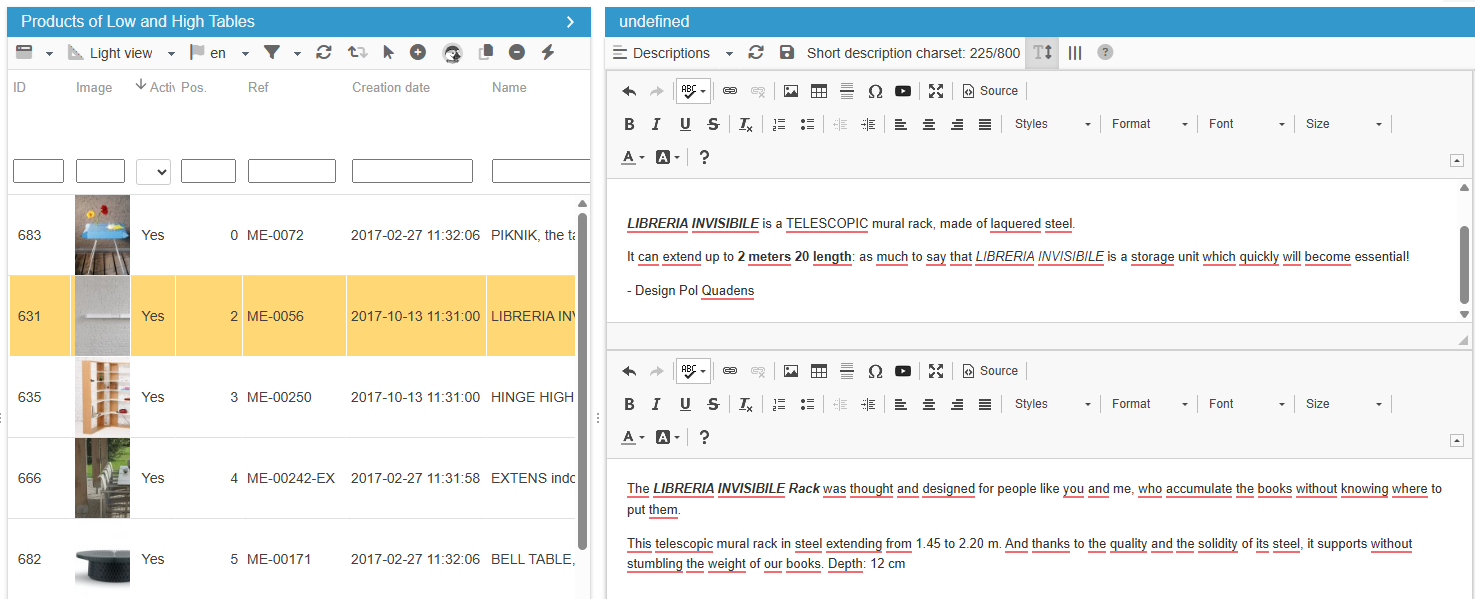Toggle italic in long description editor
Screen dimensions: 1475x599
point(657,405)
